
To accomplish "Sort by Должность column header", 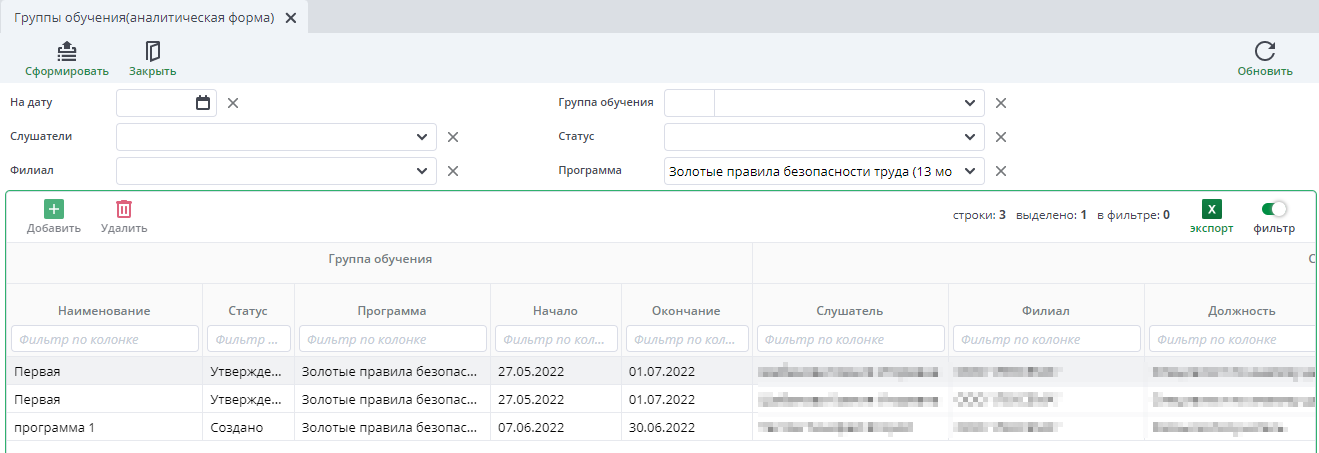I will (1241, 311).
